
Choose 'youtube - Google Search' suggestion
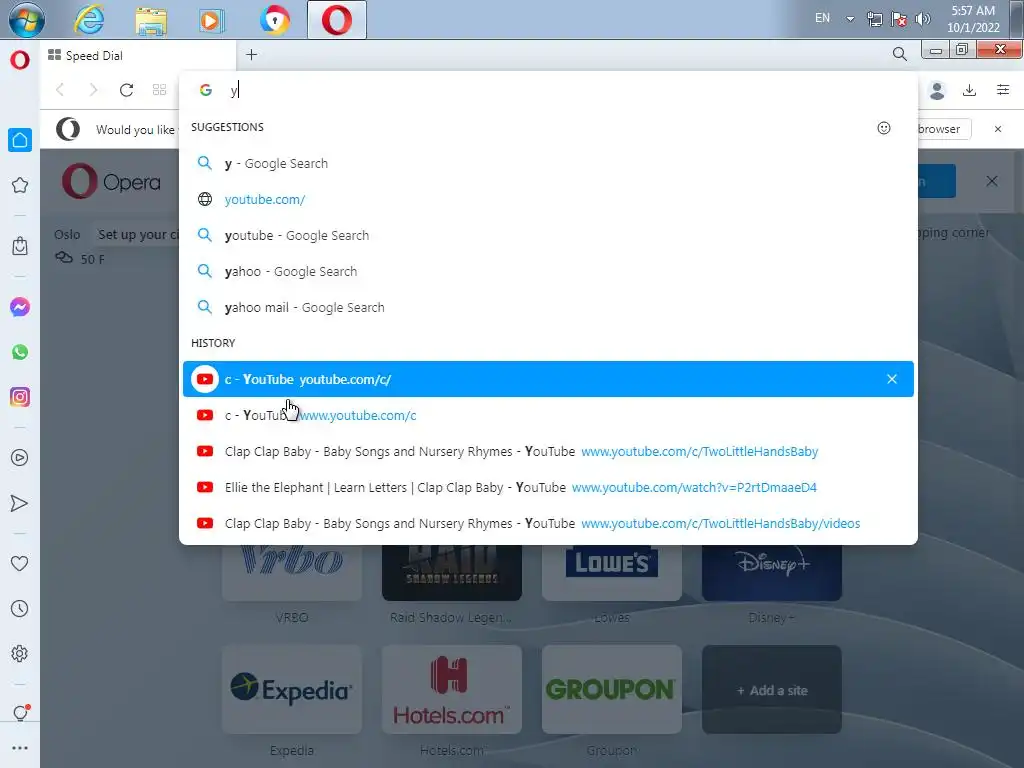[549, 235]
